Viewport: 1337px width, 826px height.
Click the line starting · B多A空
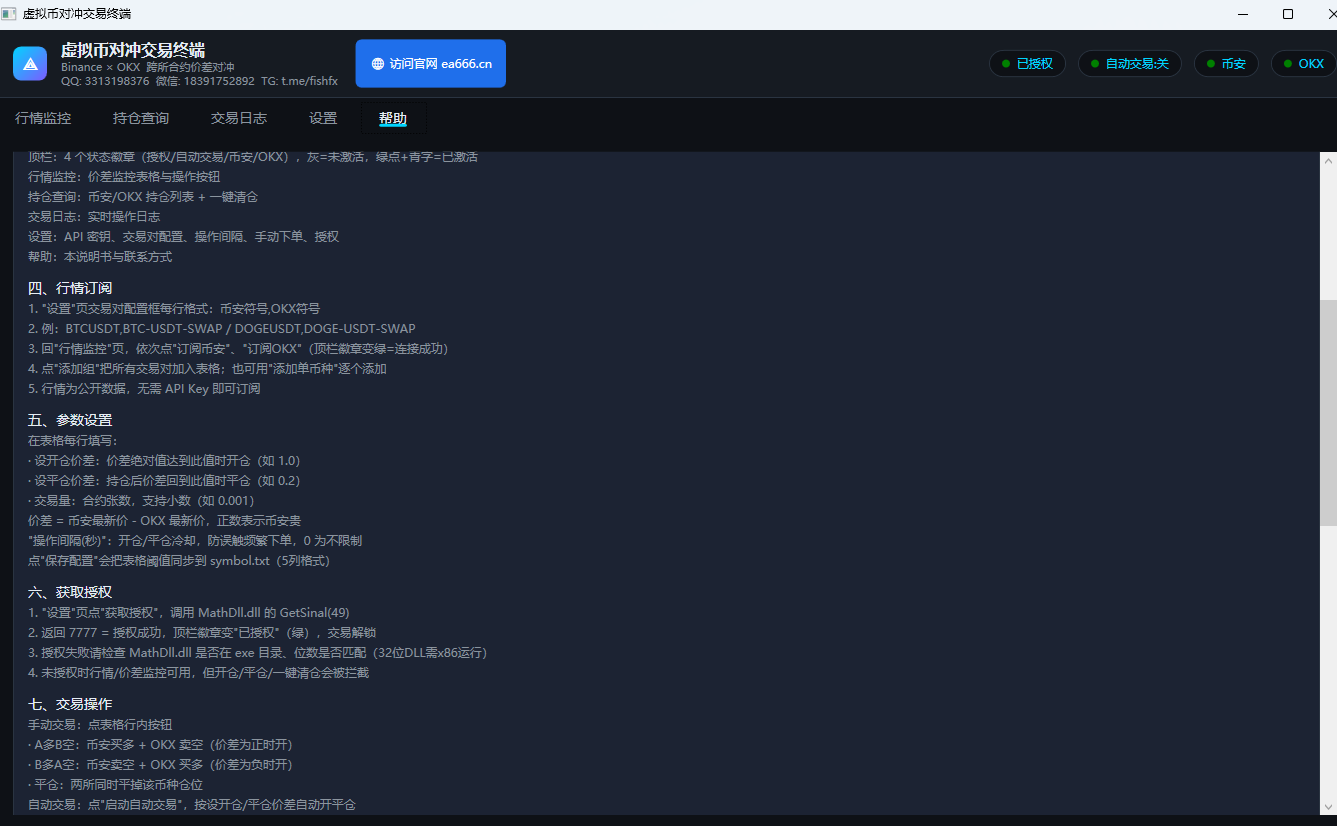pyautogui.click(x=160, y=764)
